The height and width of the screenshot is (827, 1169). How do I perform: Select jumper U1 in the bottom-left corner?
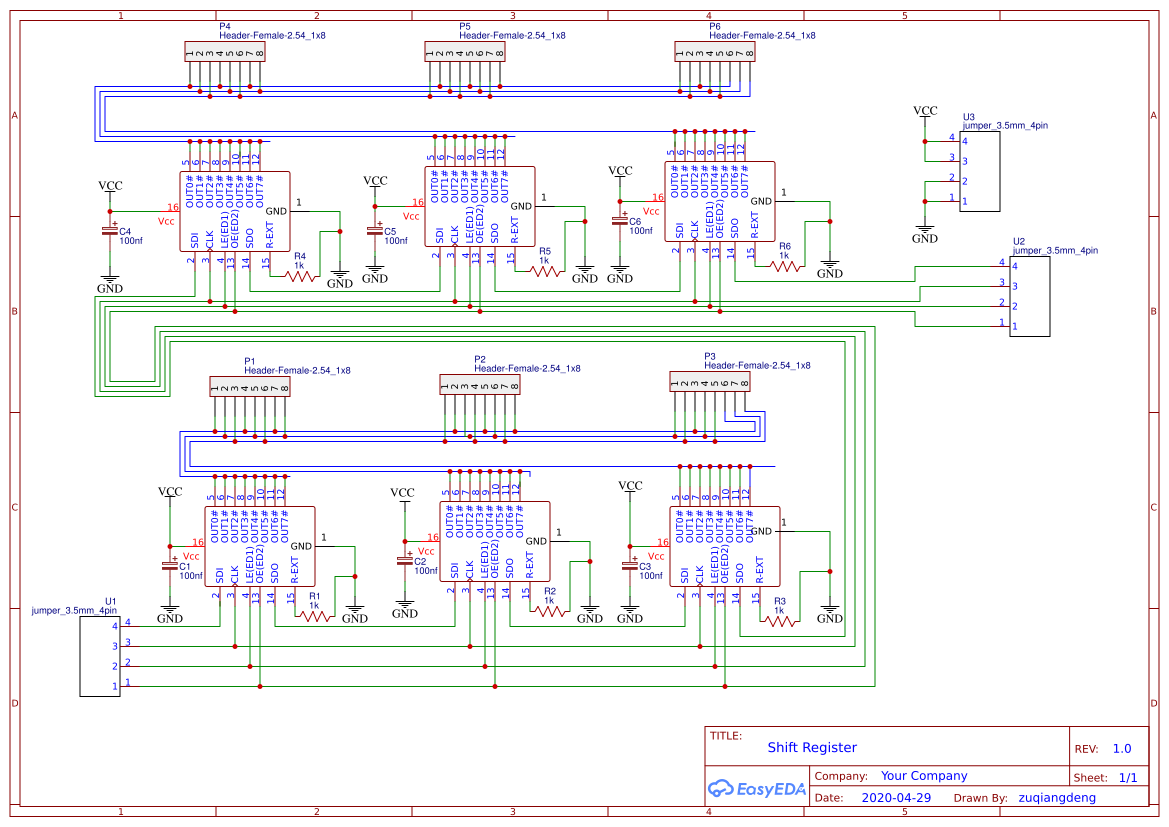[x=98, y=655]
